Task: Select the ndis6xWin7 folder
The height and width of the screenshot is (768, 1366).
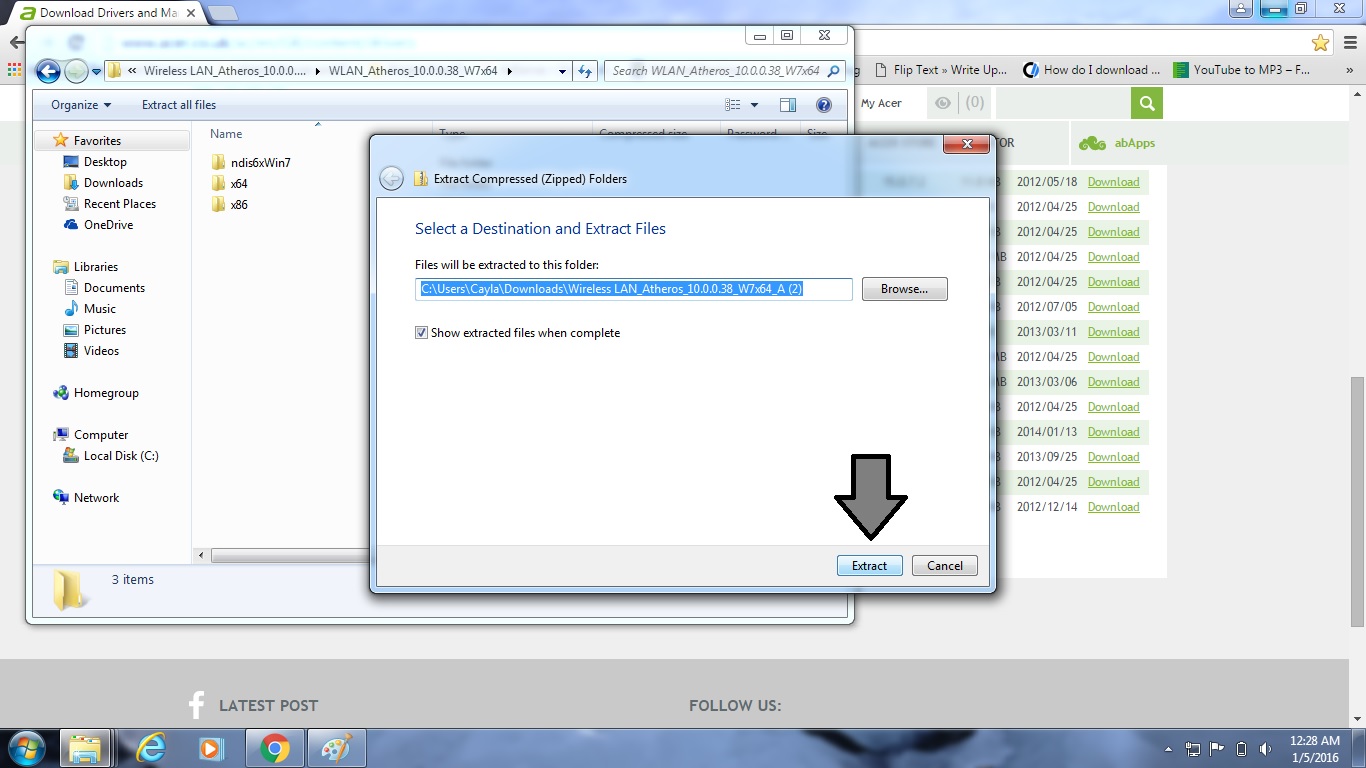Action: point(251,163)
